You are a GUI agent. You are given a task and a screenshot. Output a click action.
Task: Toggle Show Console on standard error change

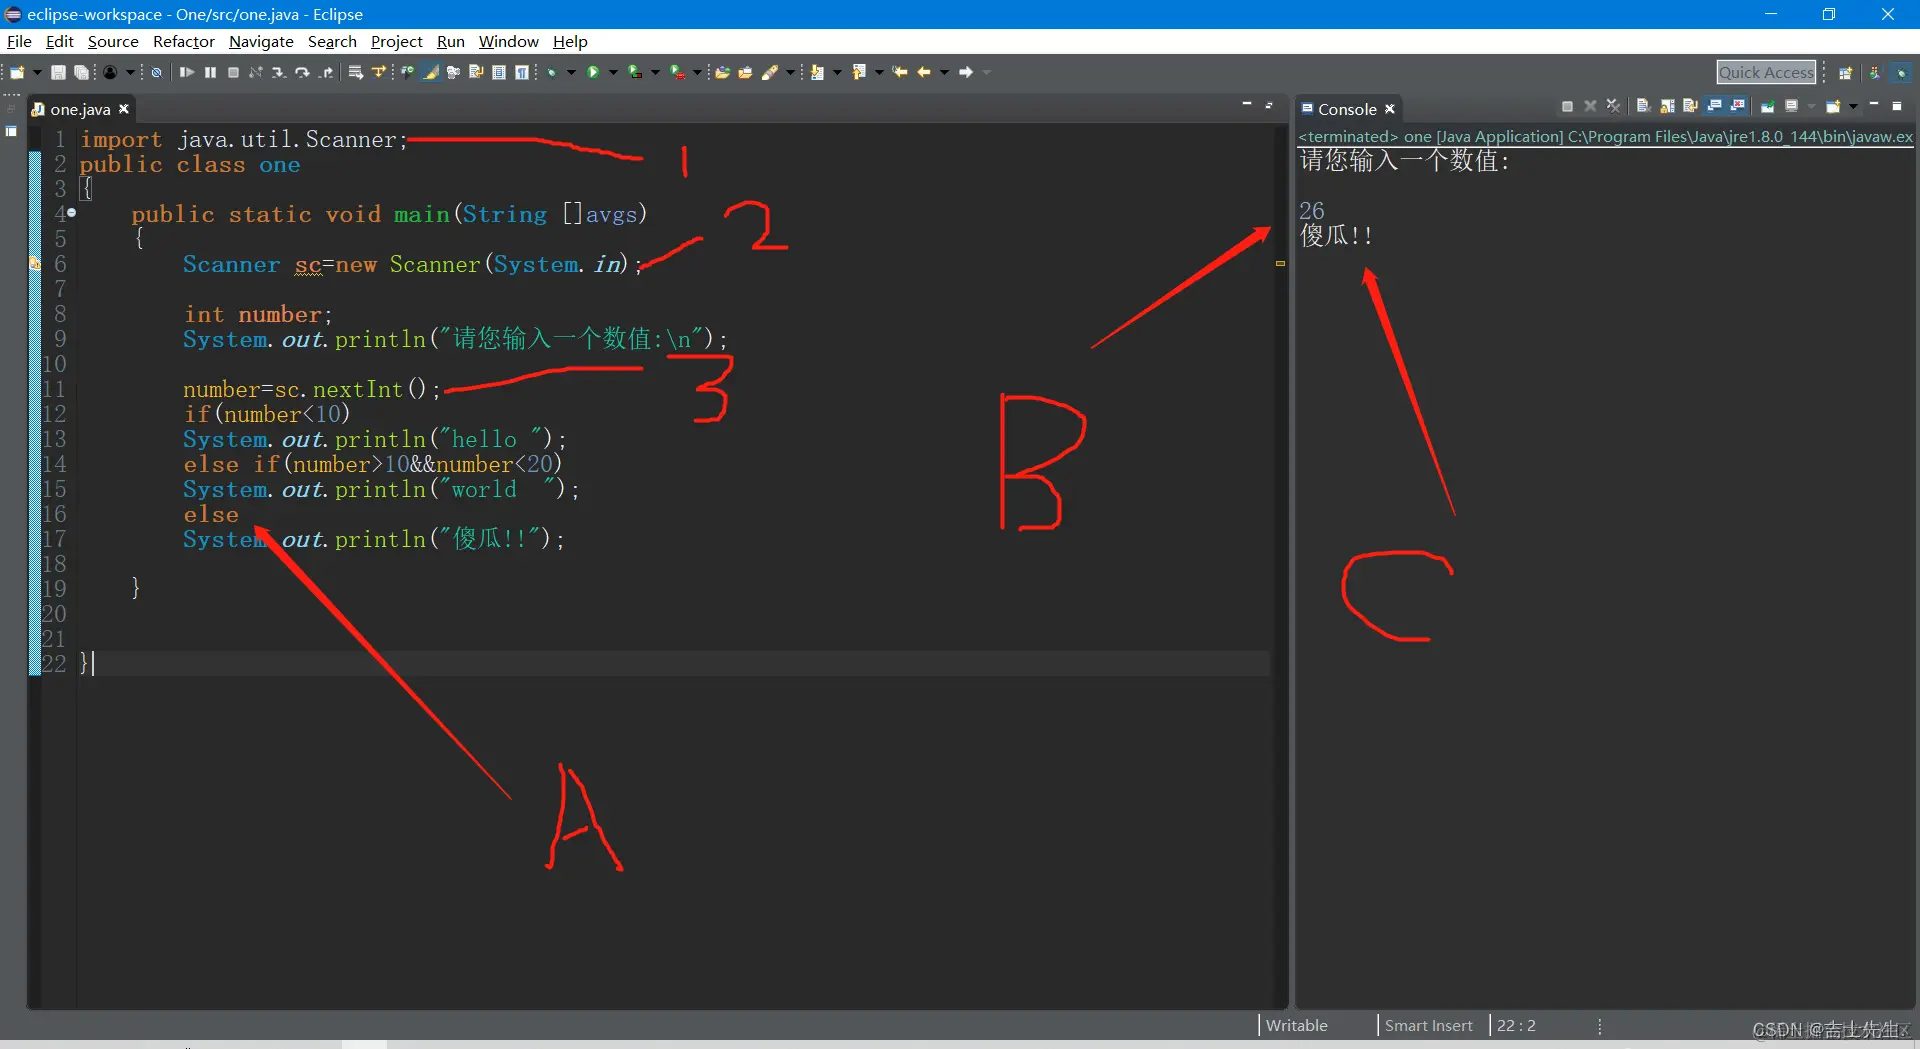pos(1738,106)
